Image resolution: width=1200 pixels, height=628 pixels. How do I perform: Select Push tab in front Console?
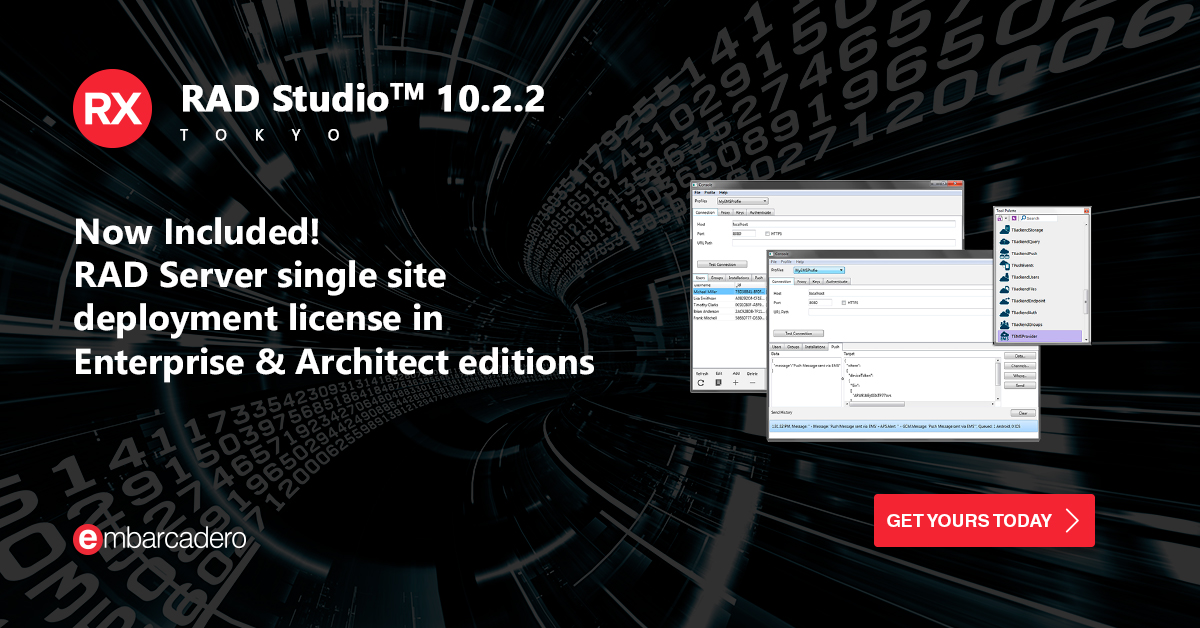(x=835, y=347)
